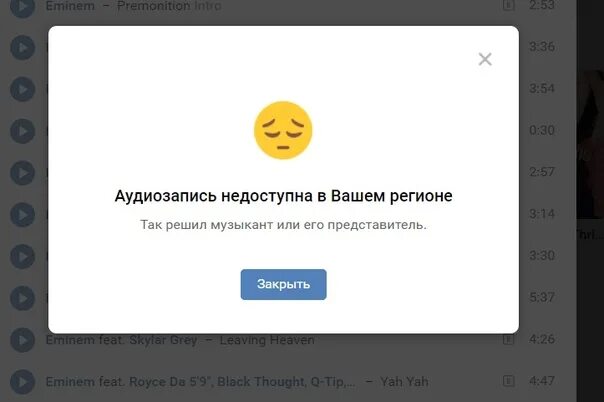Select the Yah Yah song title
The width and height of the screenshot is (604, 402).
[x=404, y=382]
